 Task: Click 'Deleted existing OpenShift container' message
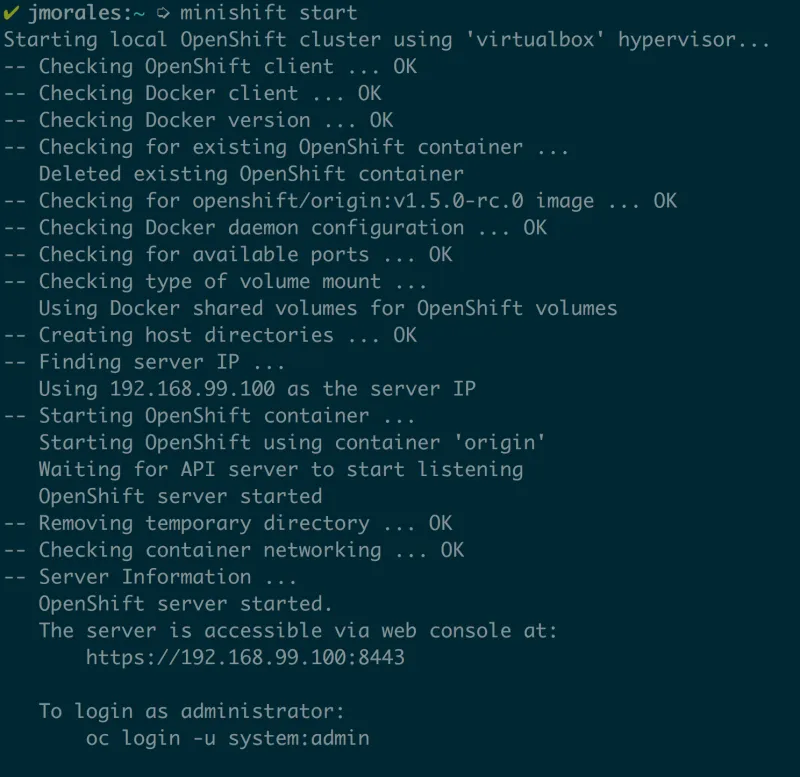251,174
